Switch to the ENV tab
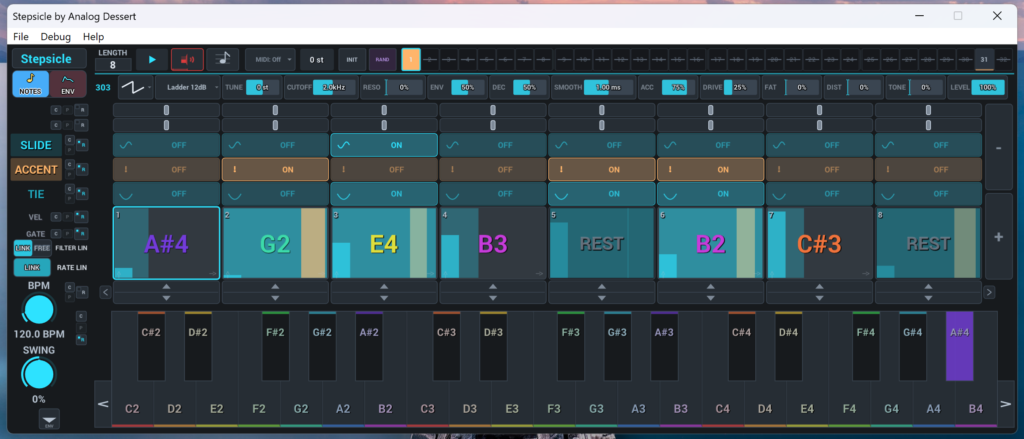Viewport: 1024px width, 439px height. [68, 84]
